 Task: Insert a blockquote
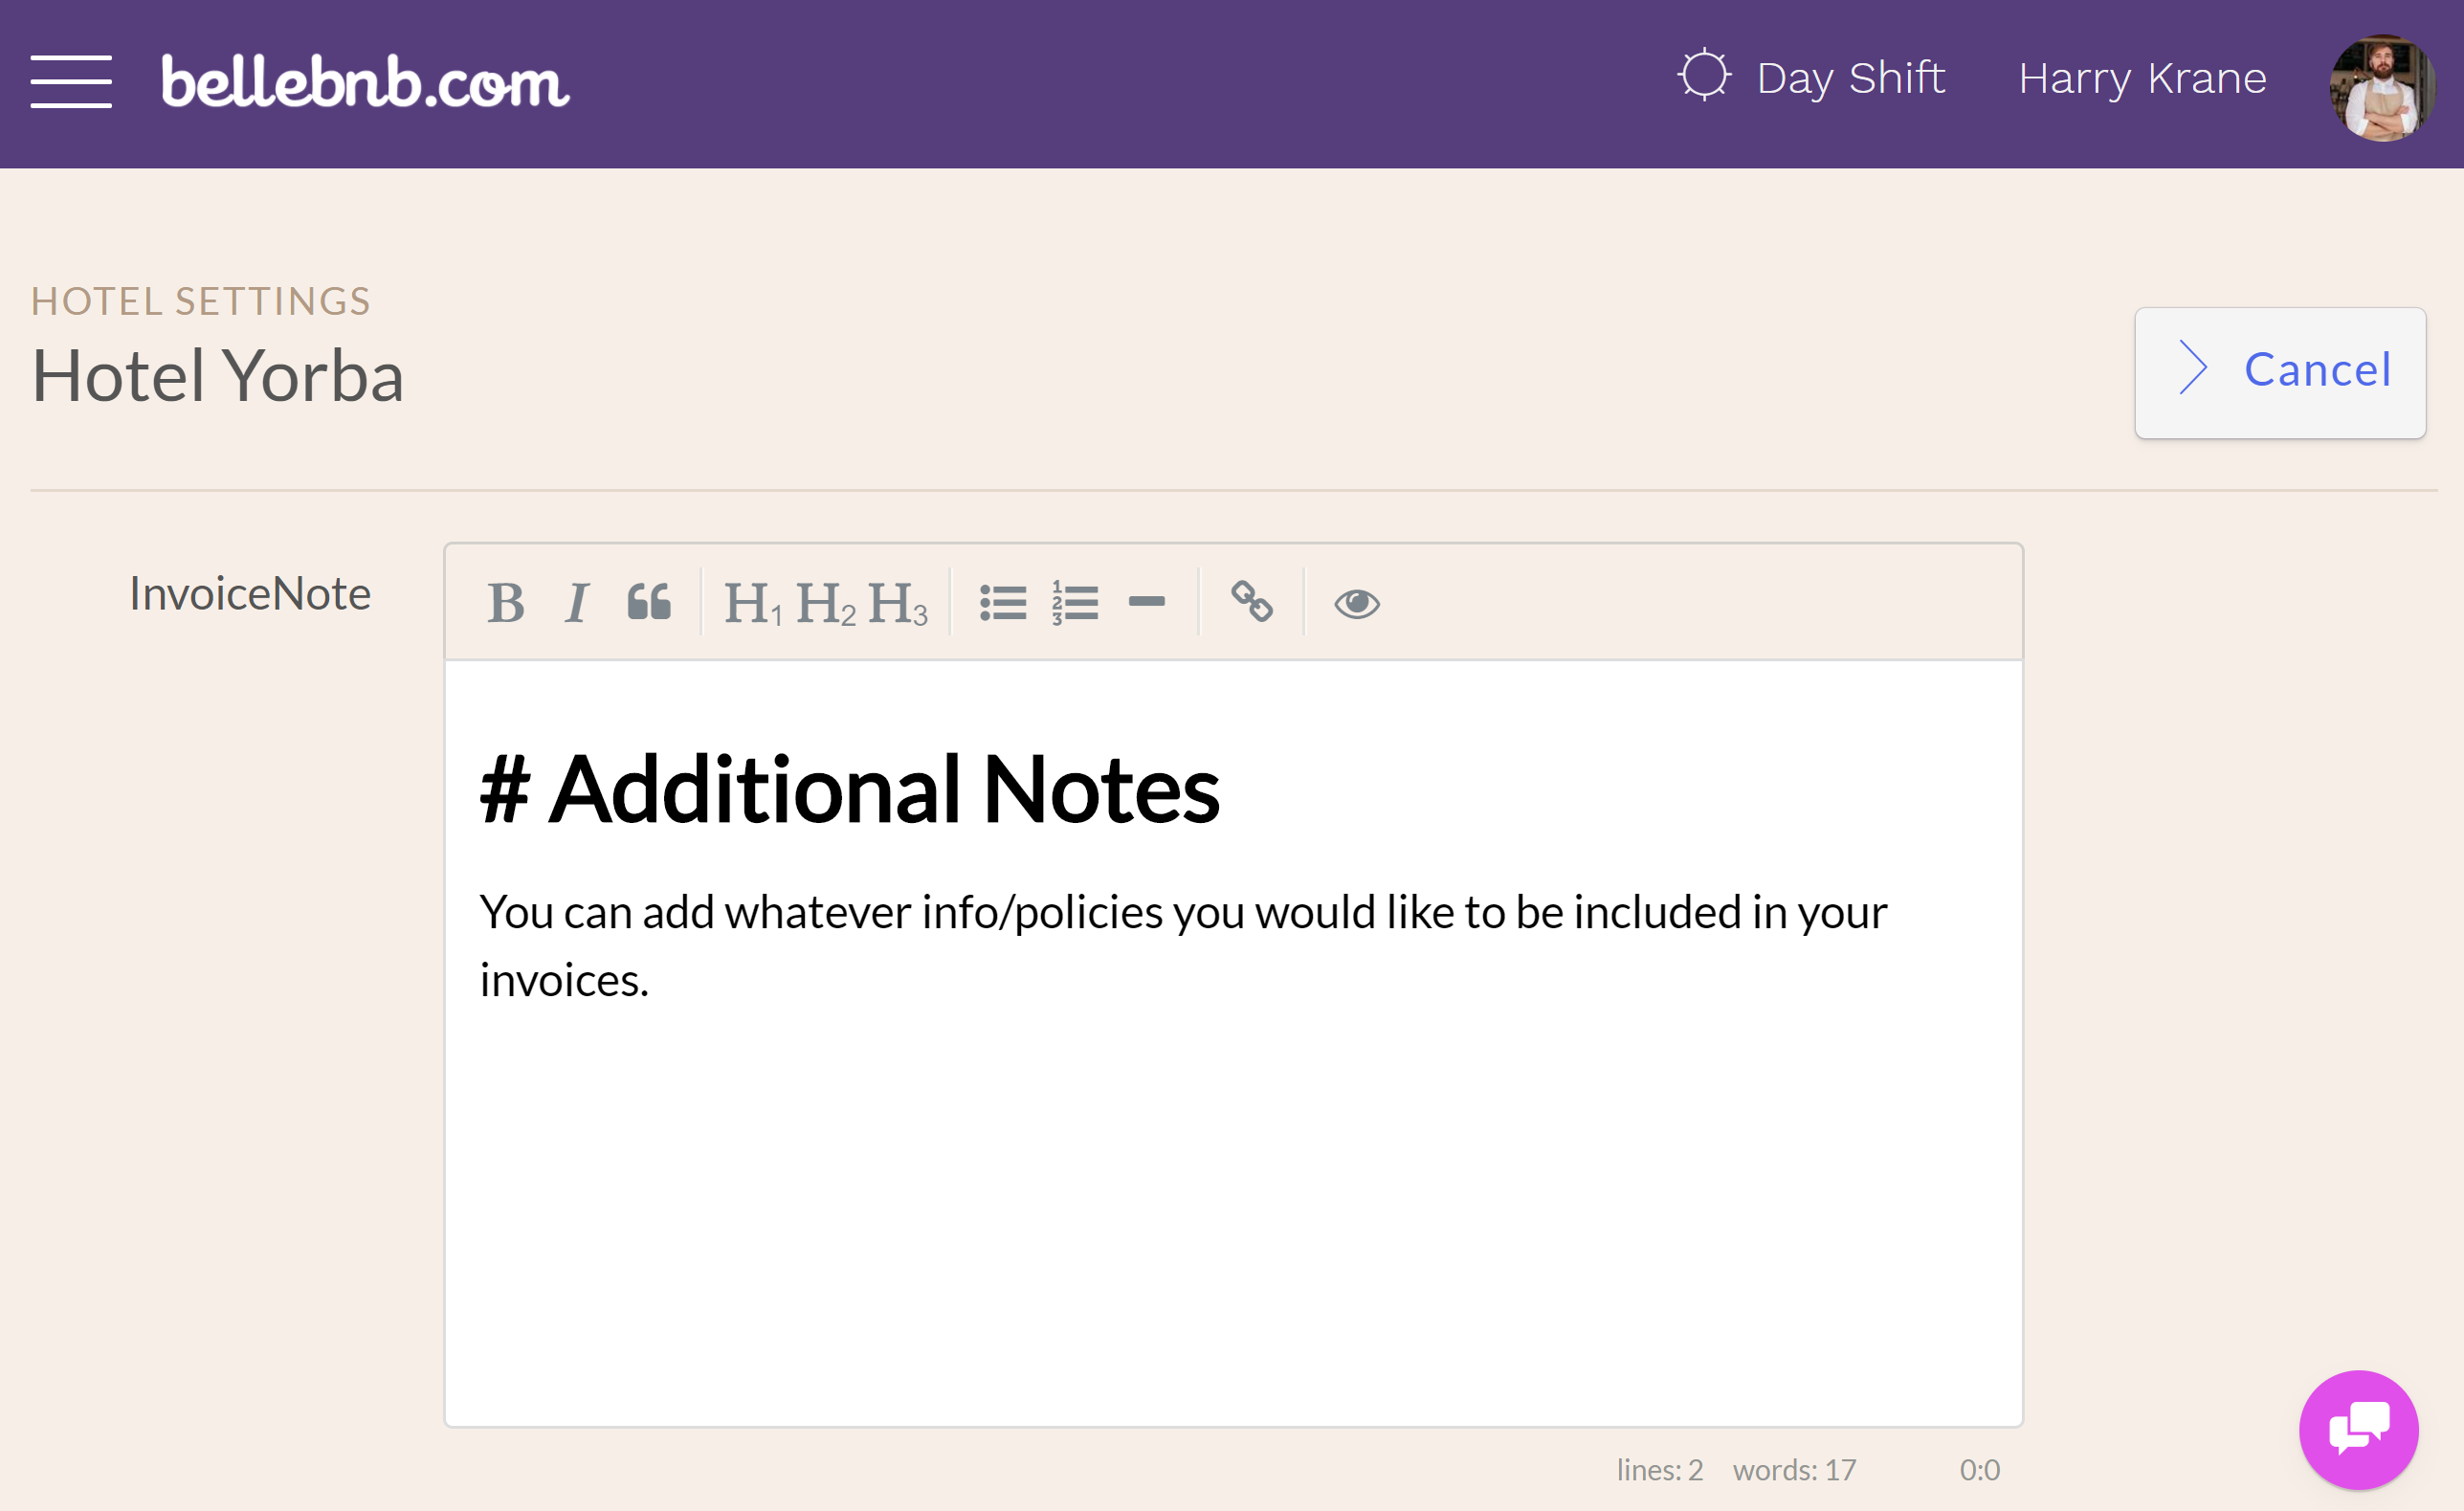pyautogui.click(x=649, y=602)
